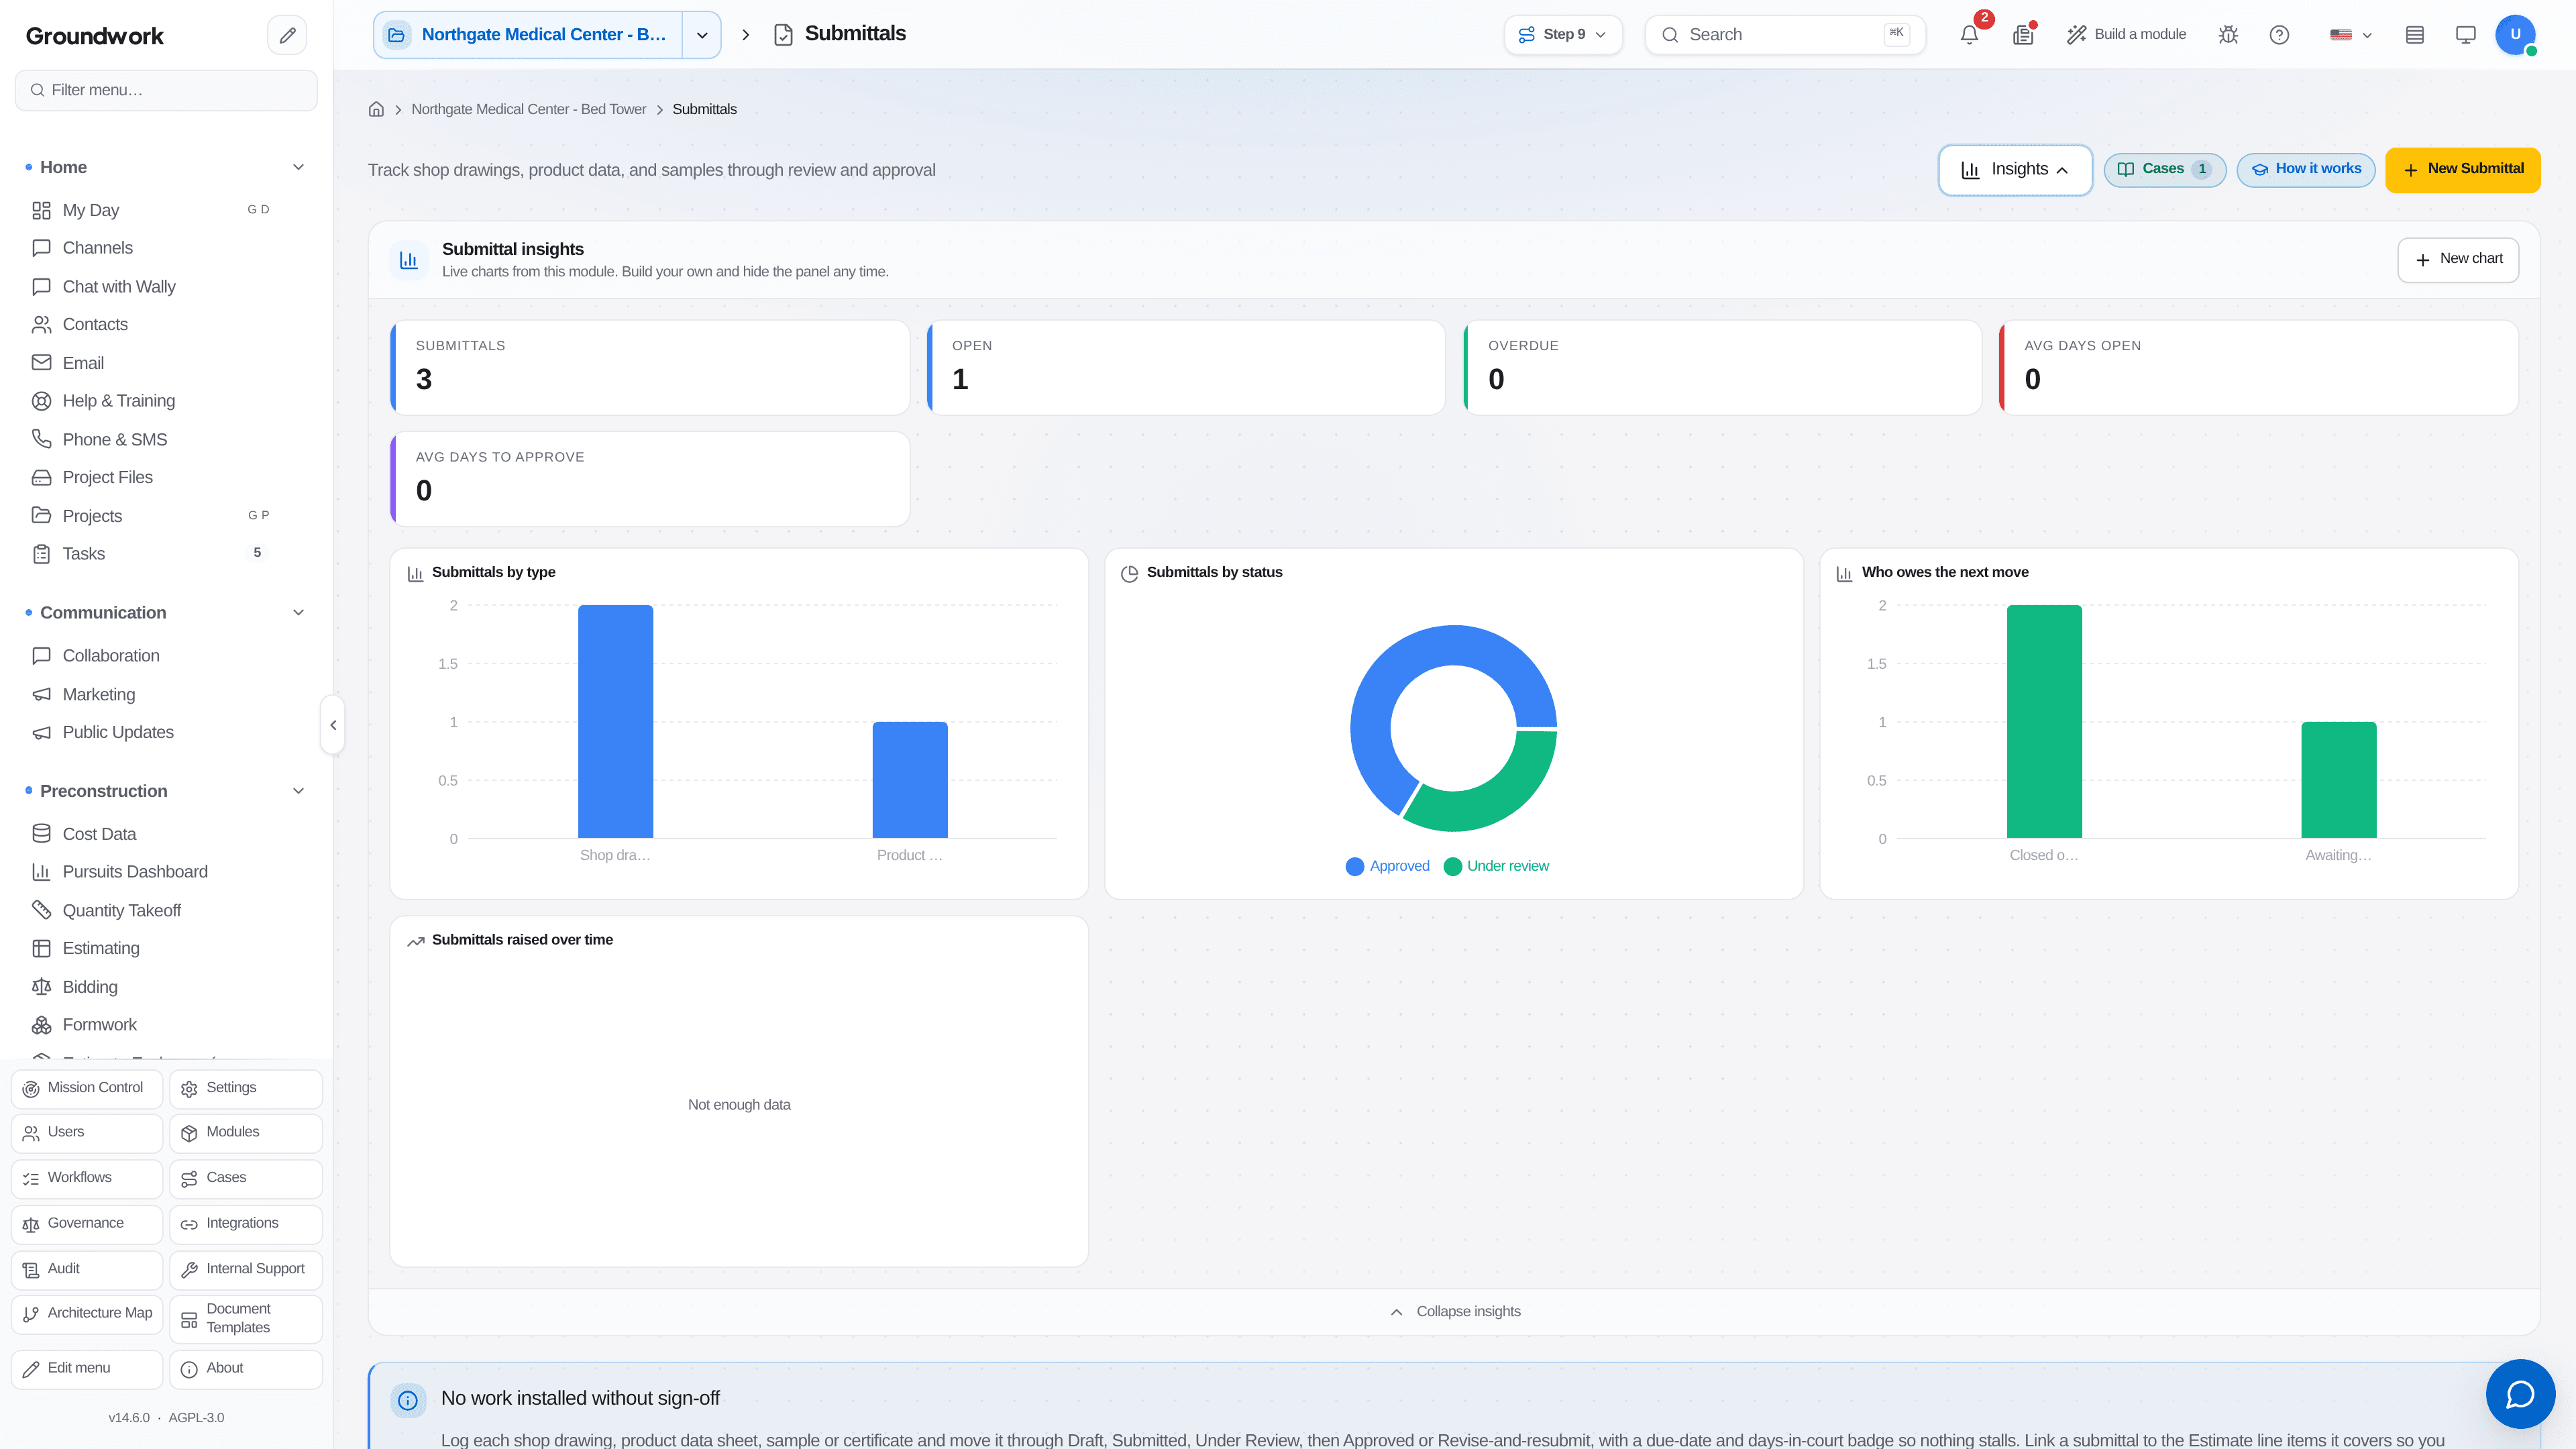Open the How it works guide
The image size is (2576, 1449).
pos(2306,170)
